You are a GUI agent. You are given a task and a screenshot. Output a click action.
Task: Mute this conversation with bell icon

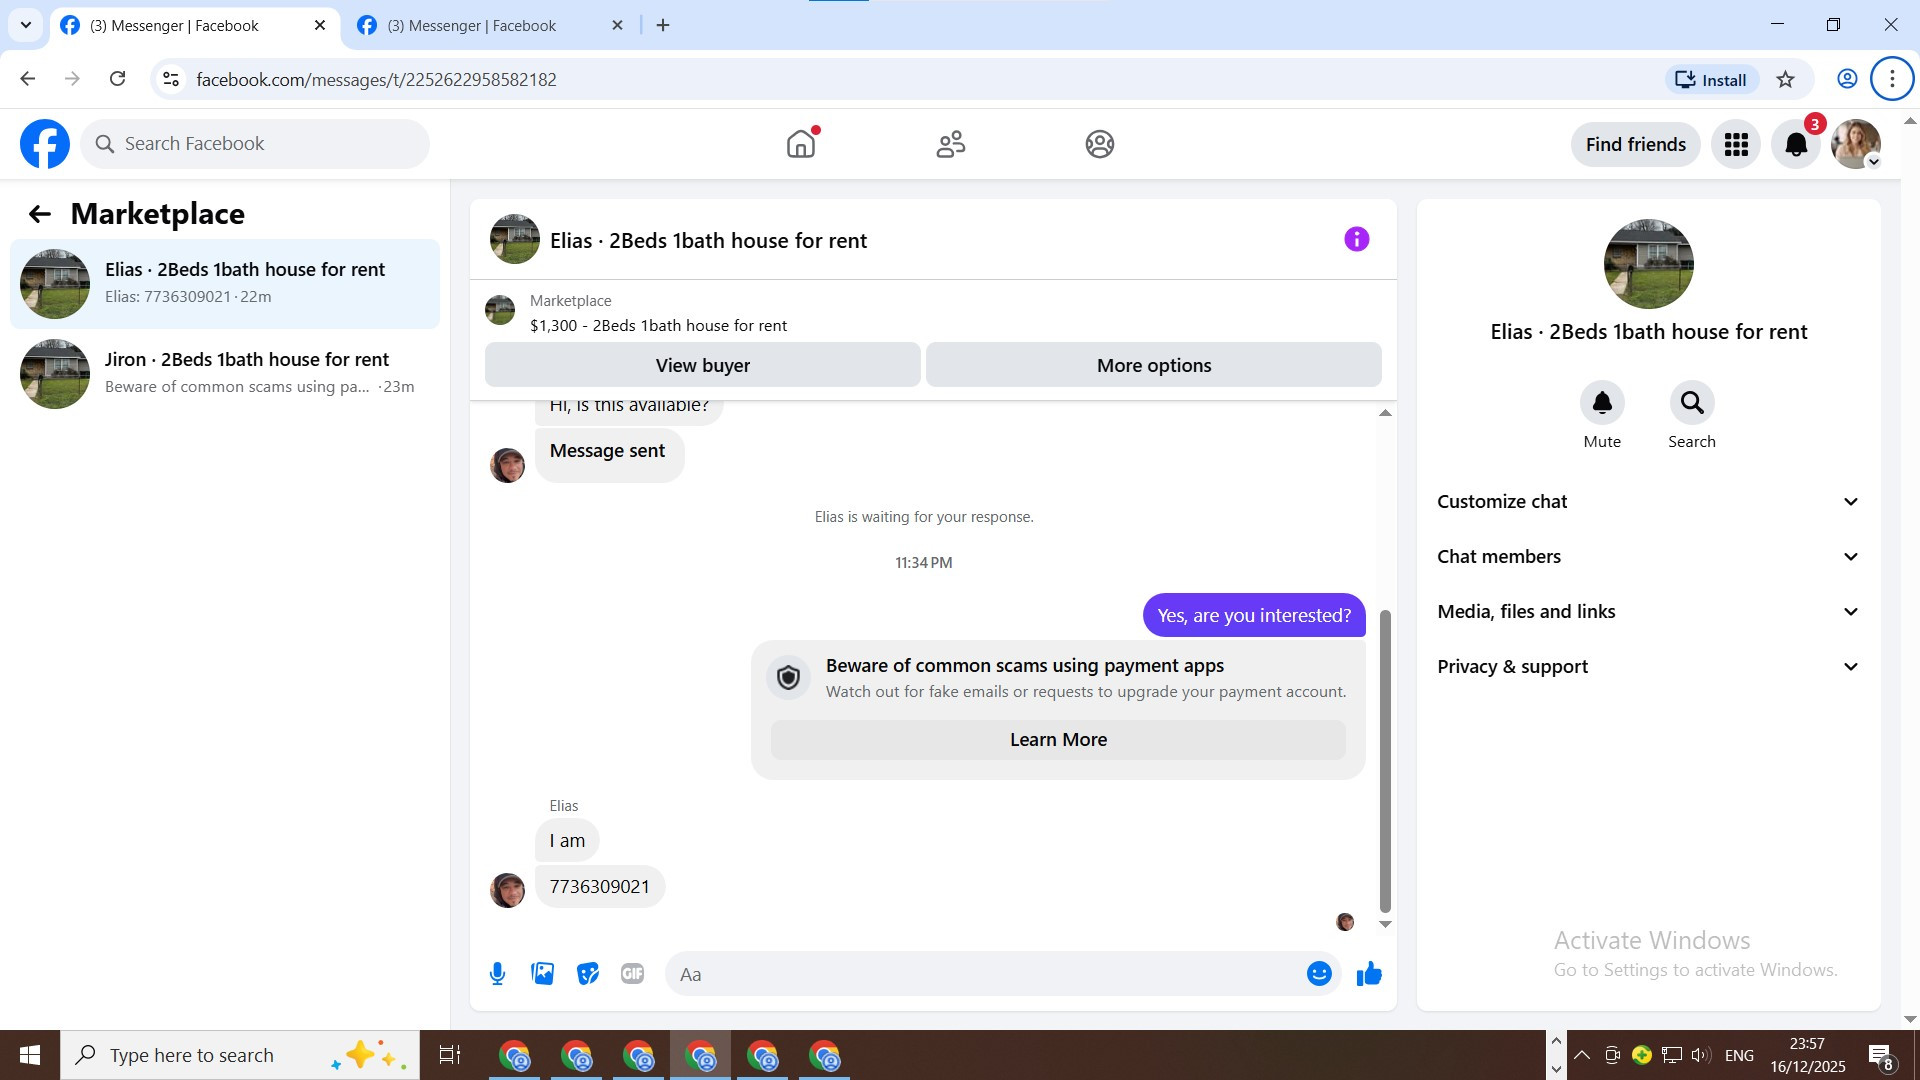[1602, 402]
